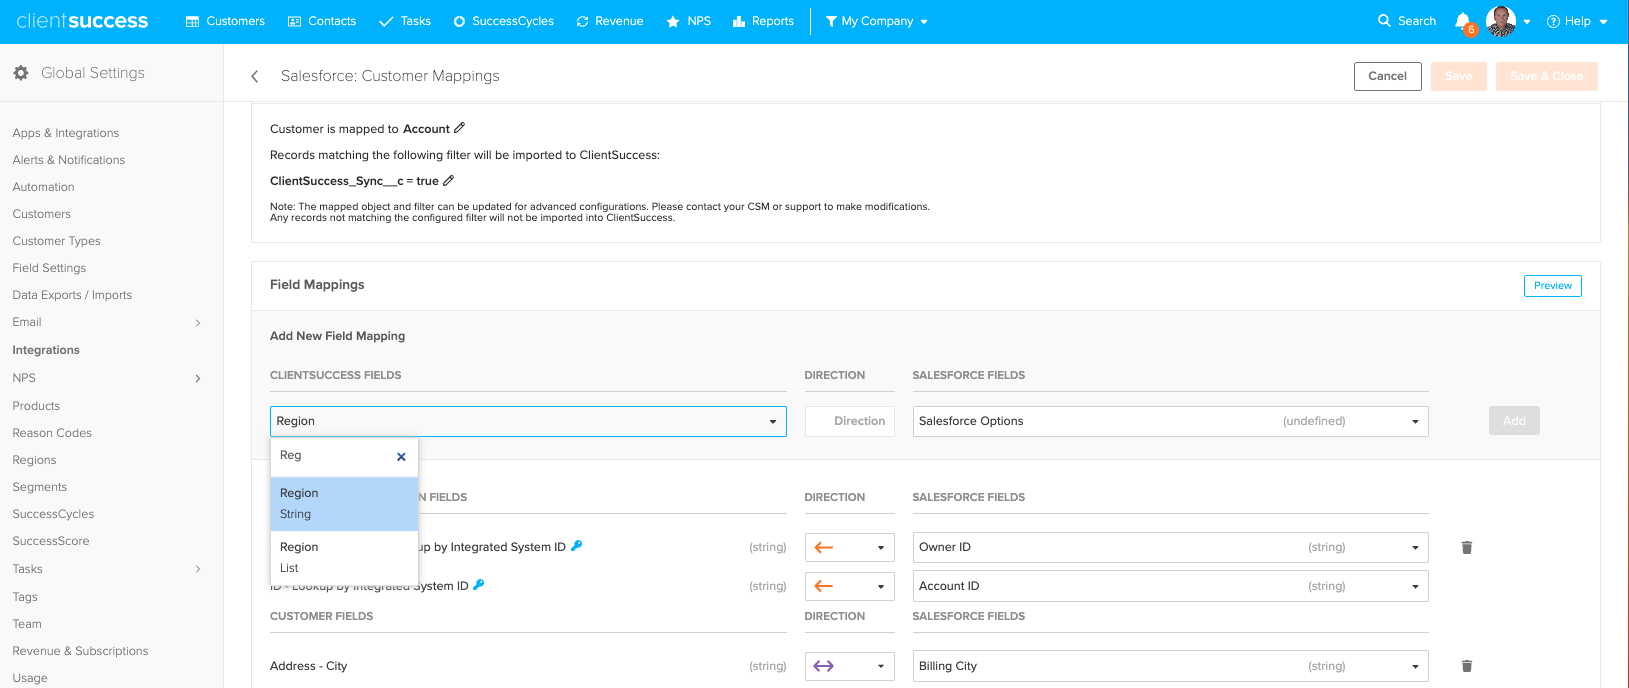The width and height of the screenshot is (1629, 688).
Task: Open NPS in the top navigation
Action: pyautogui.click(x=688, y=21)
